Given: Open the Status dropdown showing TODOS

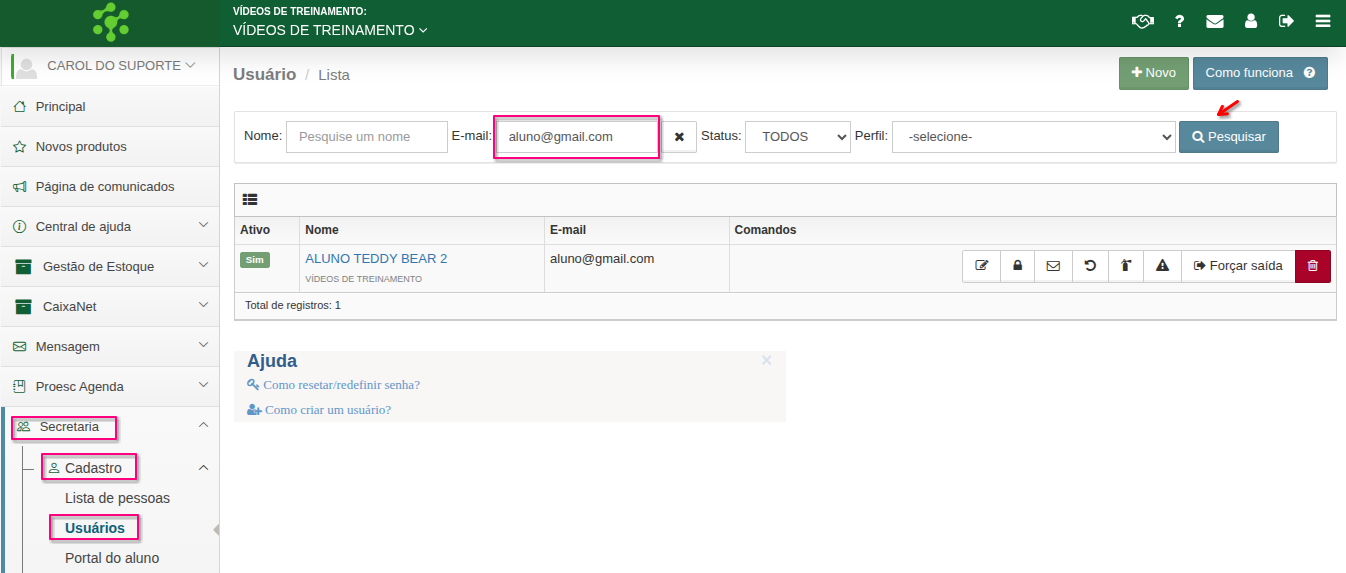Looking at the screenshot, I should click(797, 137).
